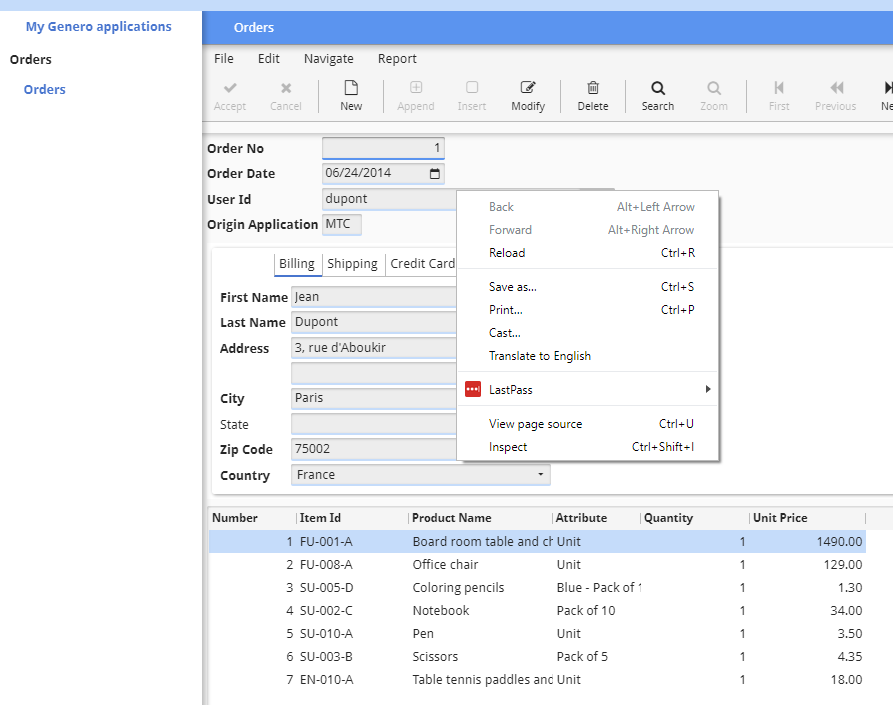
Task: Open the Order Date calendar icon
Action: [434, 172]
